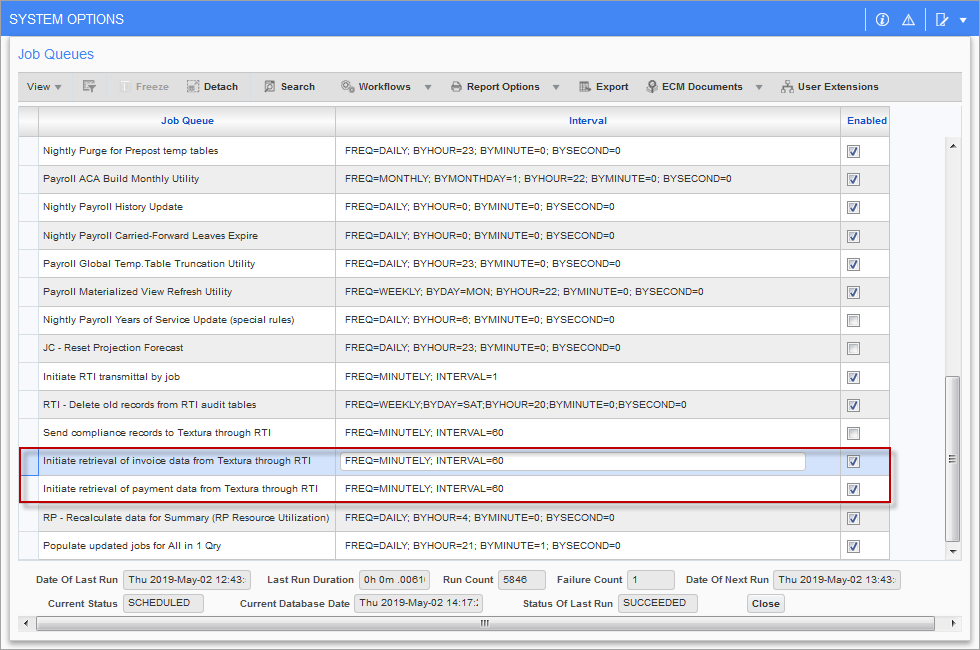Open the View menu

(44, 87)
